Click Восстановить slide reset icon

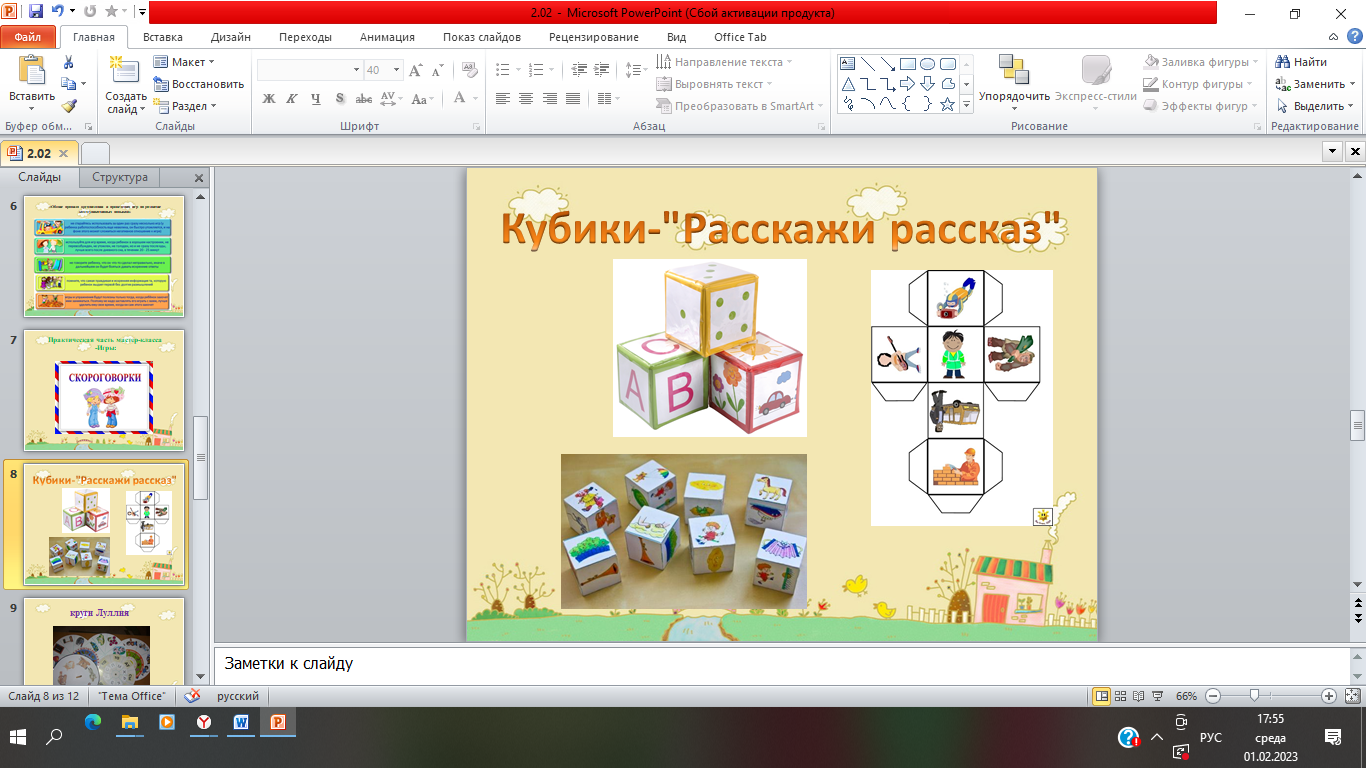[x=161, y=84]
